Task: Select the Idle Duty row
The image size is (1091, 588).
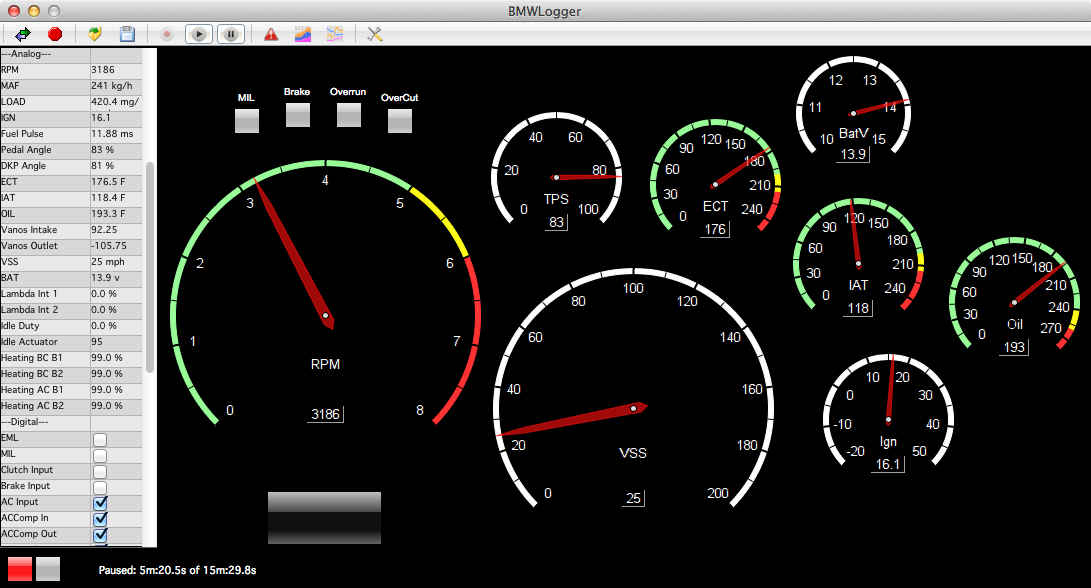Action: coord(71,326)
